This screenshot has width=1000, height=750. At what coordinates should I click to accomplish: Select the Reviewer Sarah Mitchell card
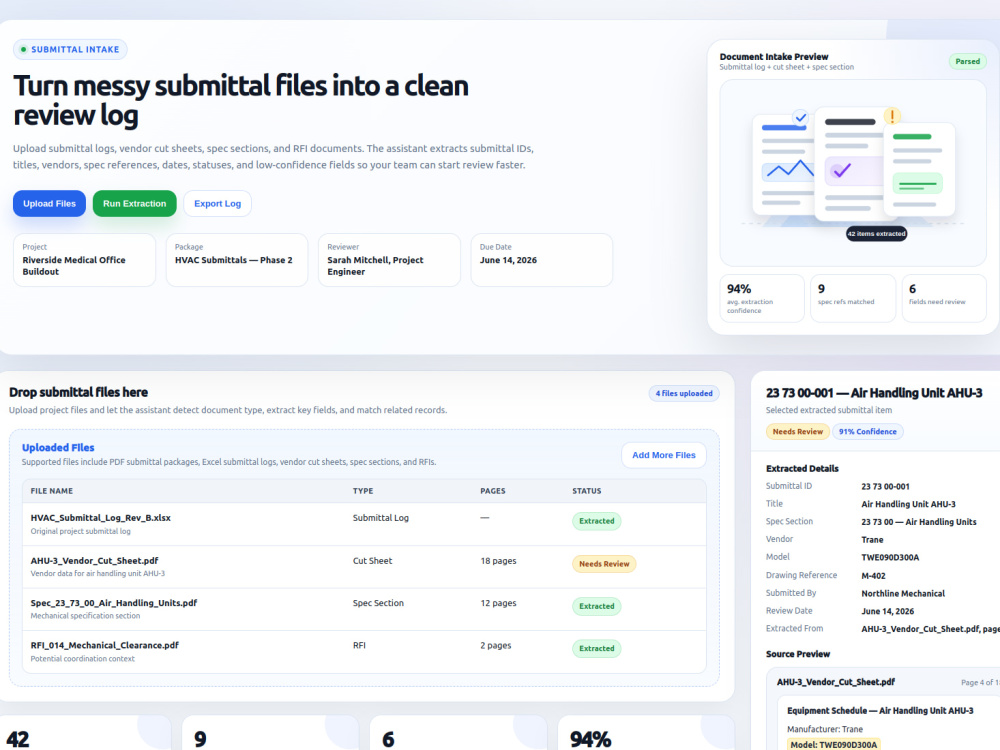pos(389,260)
